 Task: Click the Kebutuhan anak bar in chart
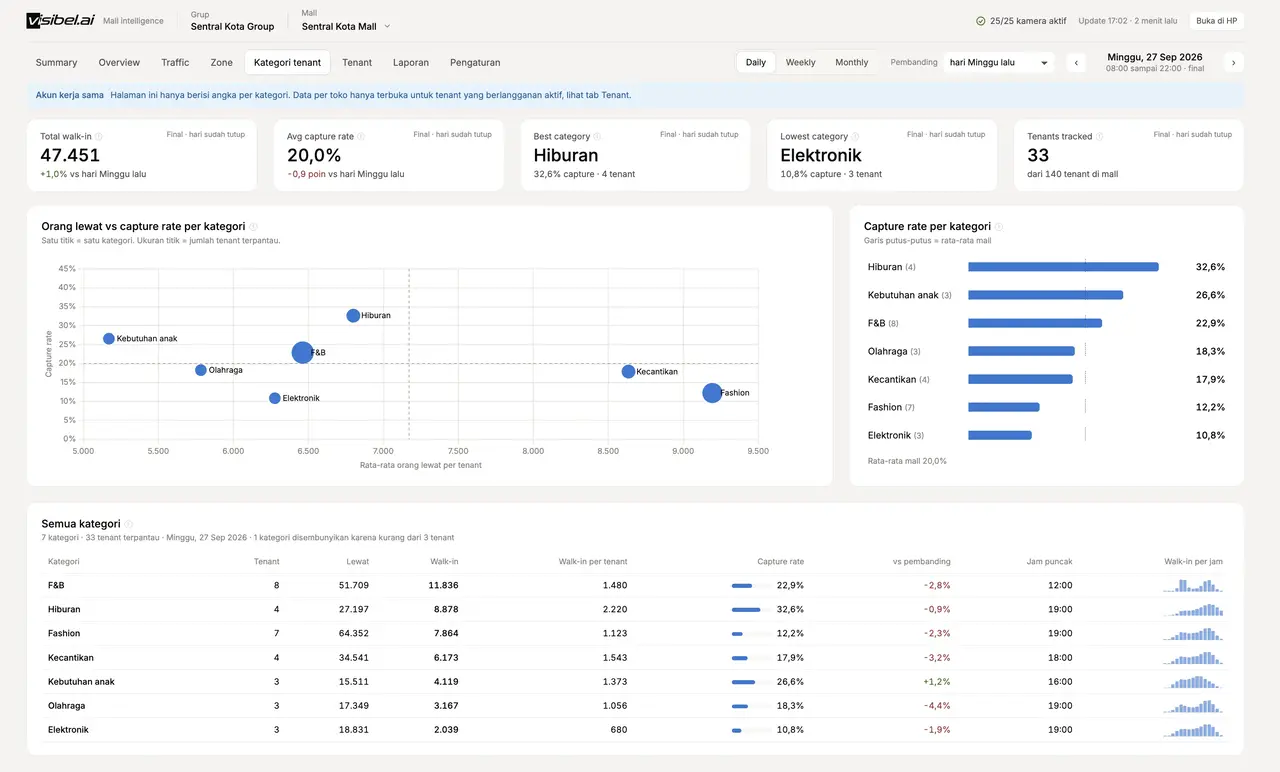point(1046,295)
